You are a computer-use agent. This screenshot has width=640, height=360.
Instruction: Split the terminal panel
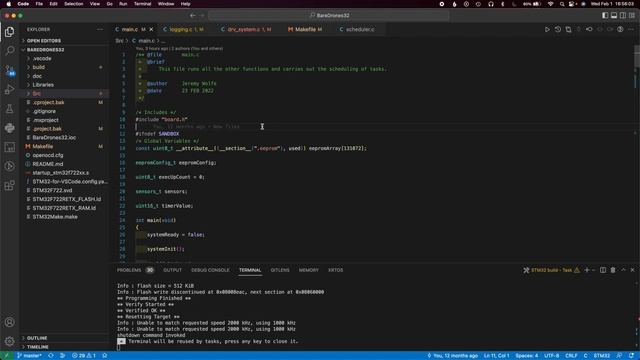[x=603, y=270]
